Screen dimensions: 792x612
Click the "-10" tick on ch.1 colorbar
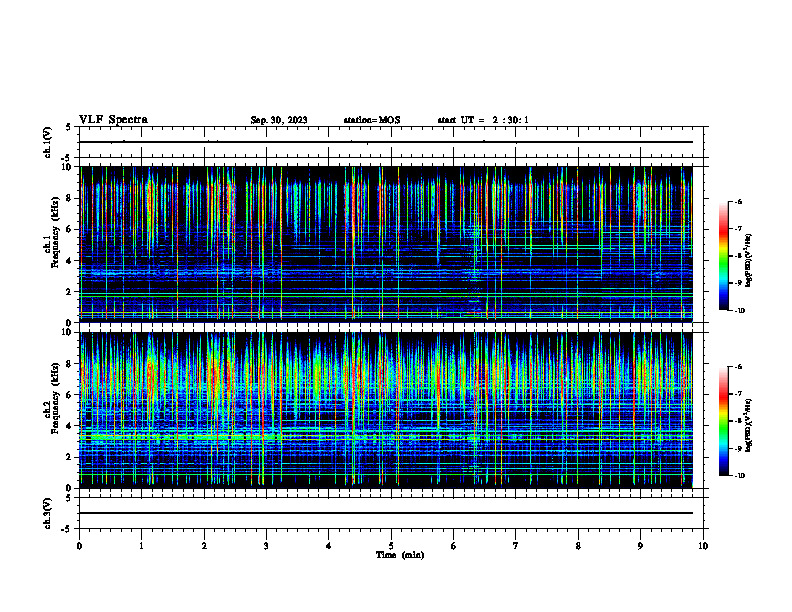click(740, 311)
